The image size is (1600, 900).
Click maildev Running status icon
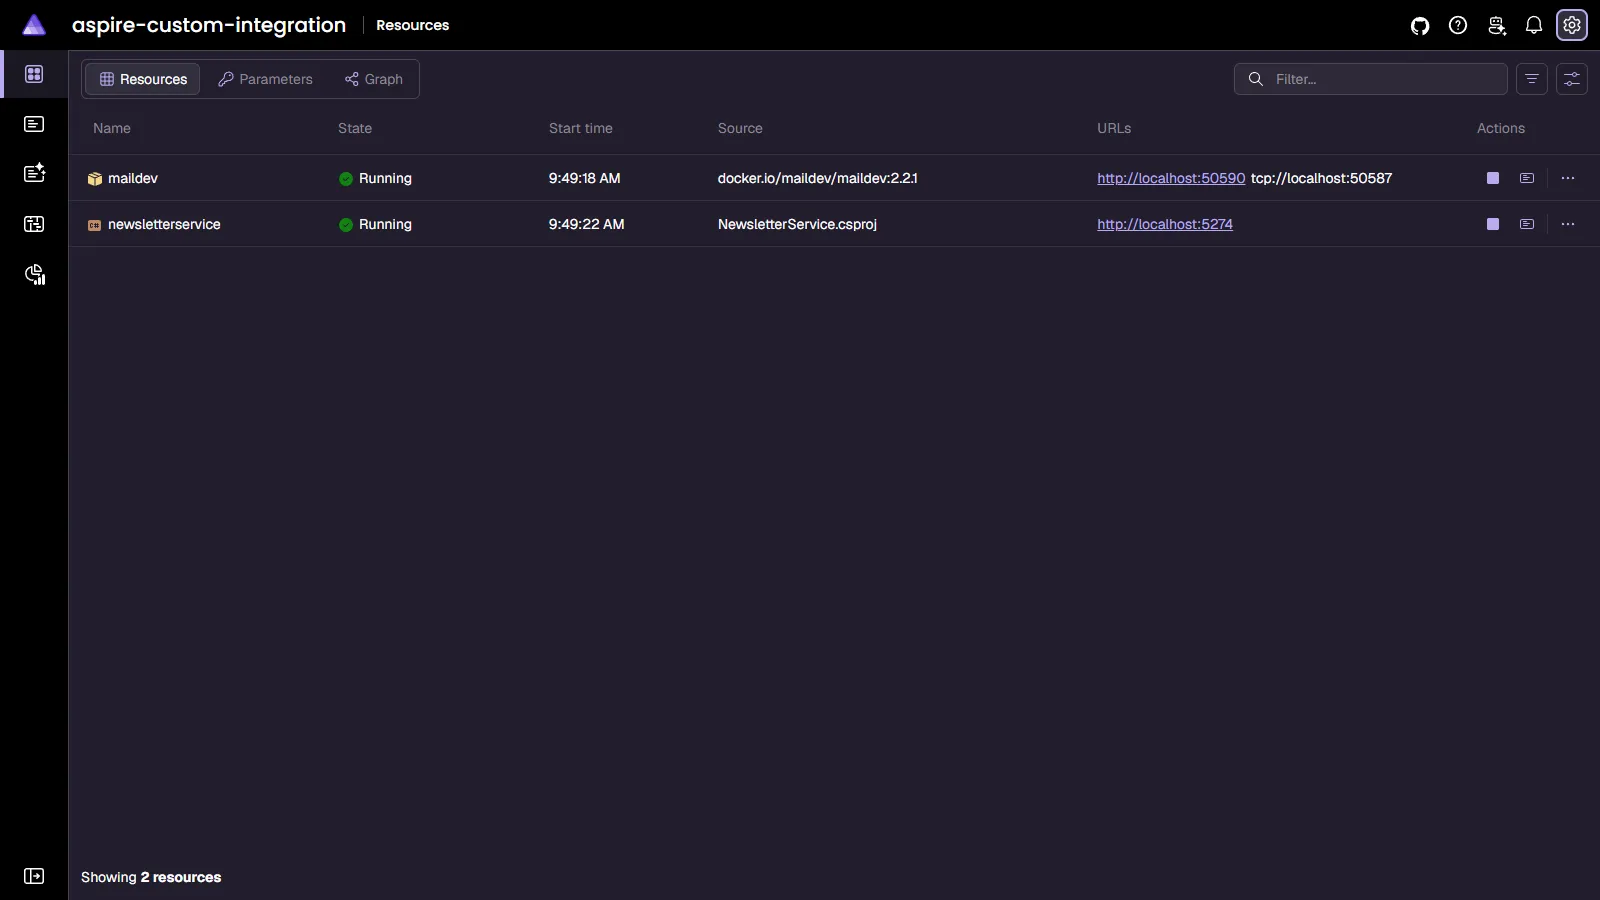point(346,179)
